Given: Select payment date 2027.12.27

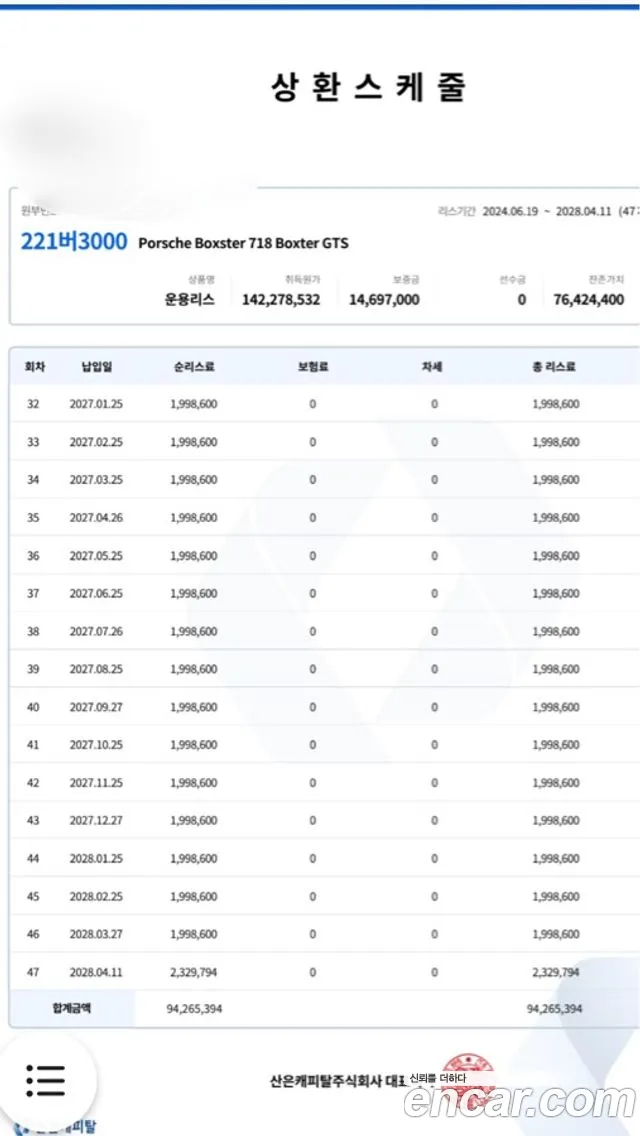Looking at the screenshot, I should 96,821.
